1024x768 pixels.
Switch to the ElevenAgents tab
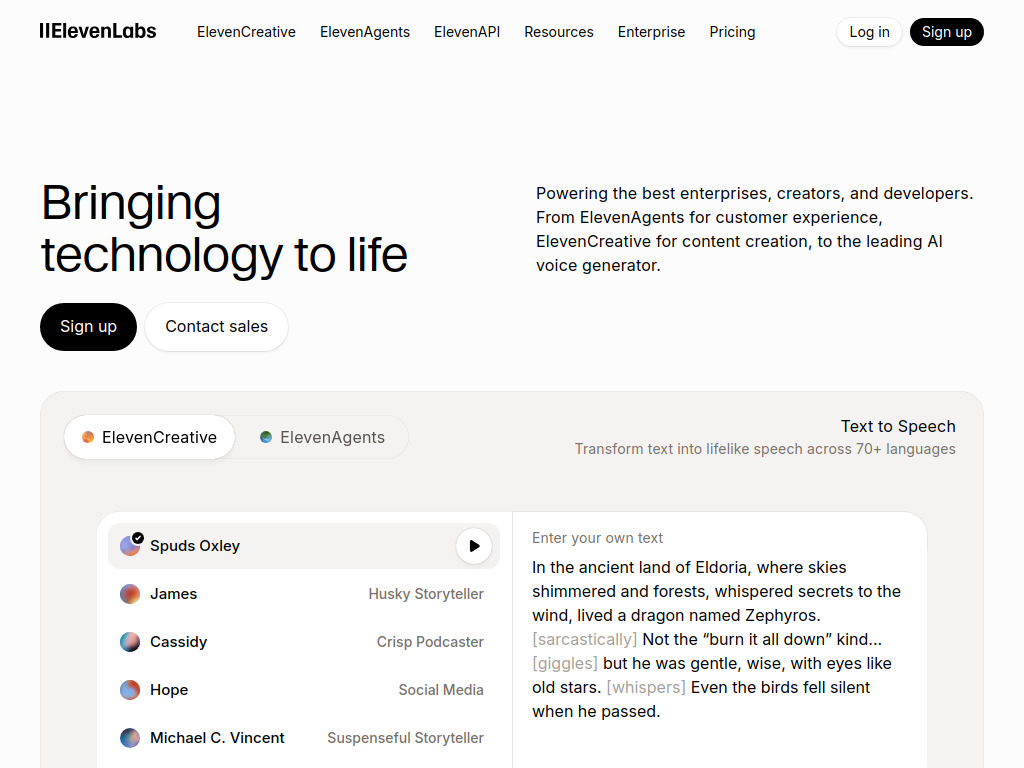(322, 437)
